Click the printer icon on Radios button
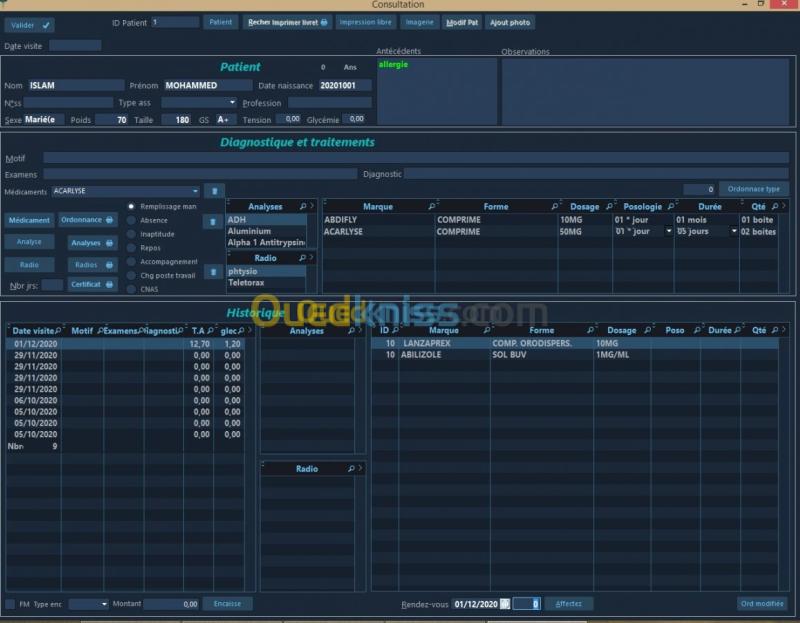800x623 pixels. (x=109, y=265)
